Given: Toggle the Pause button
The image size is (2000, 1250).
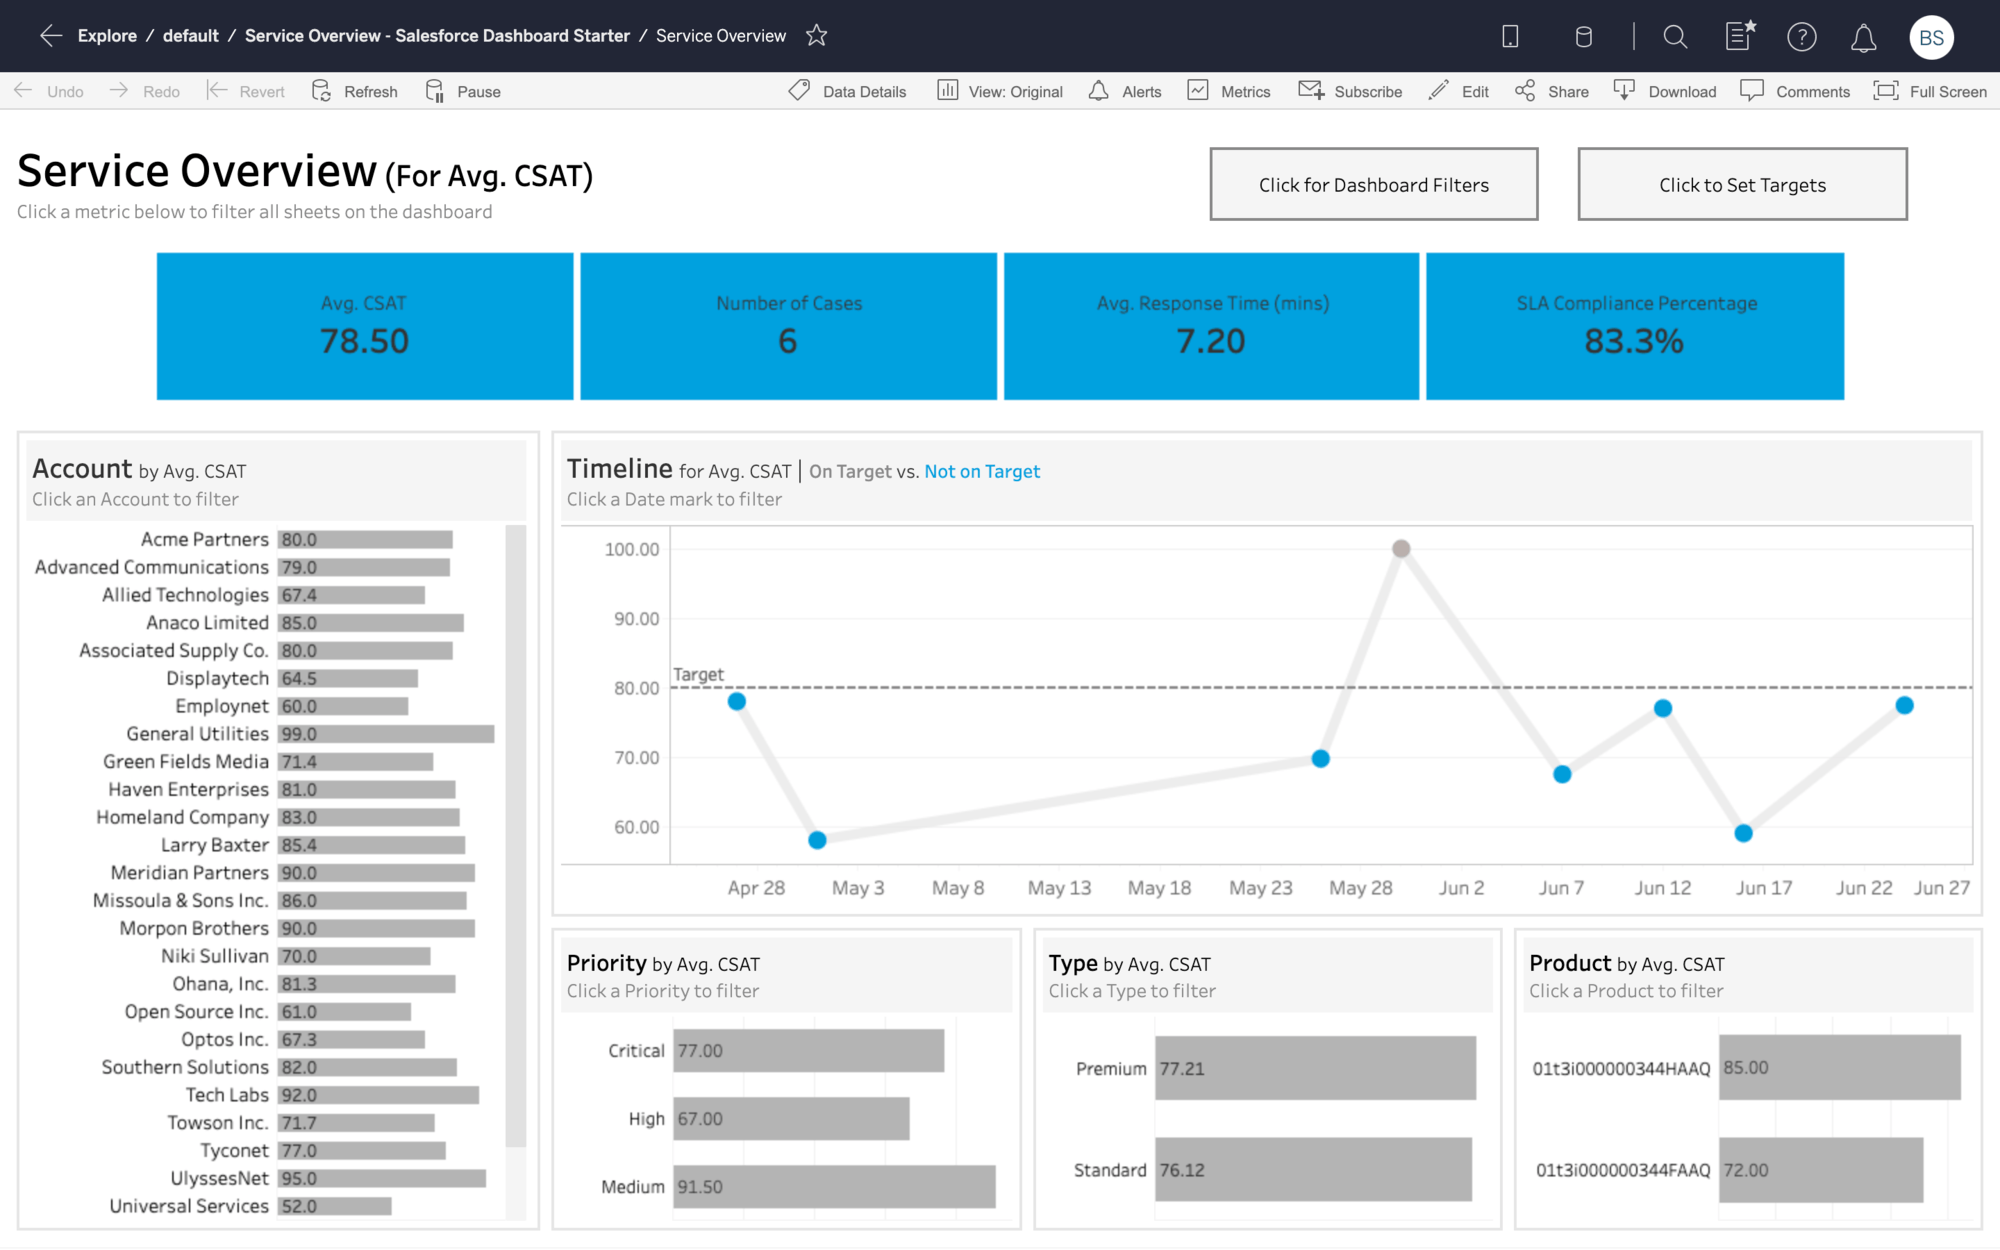Looking at the screenshot, I should [x=464, y=91].
